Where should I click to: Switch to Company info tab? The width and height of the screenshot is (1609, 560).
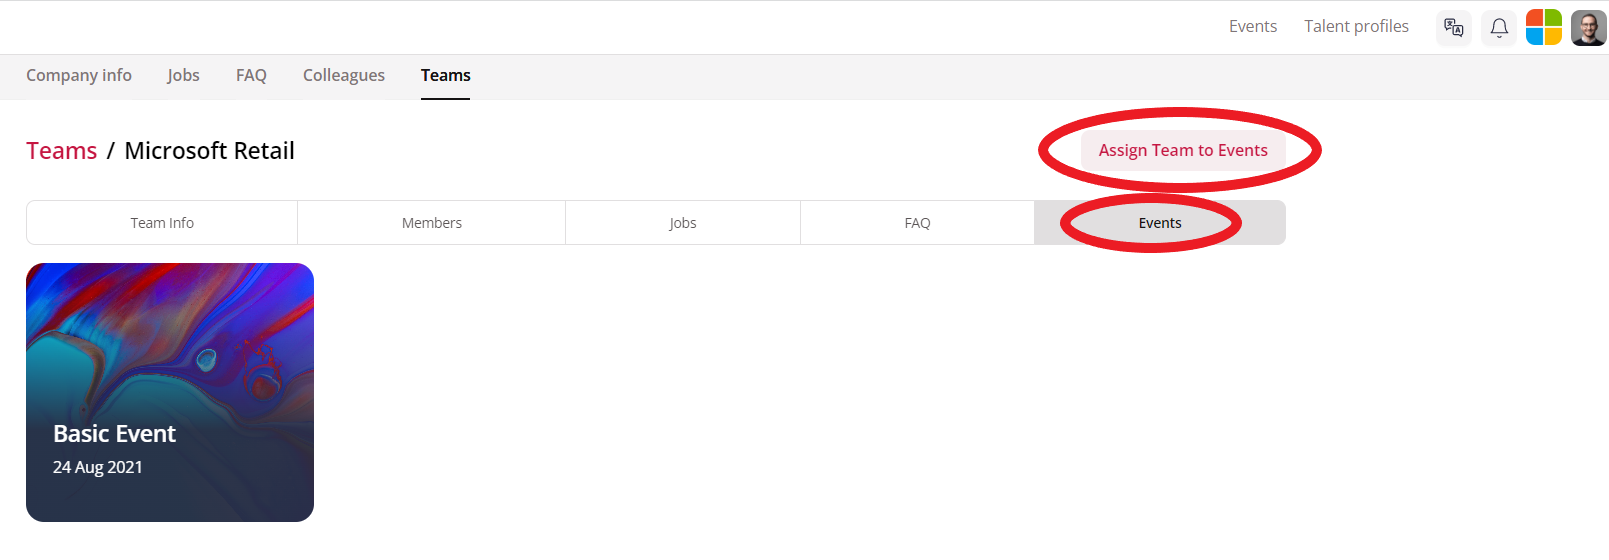tap(79, 75)
